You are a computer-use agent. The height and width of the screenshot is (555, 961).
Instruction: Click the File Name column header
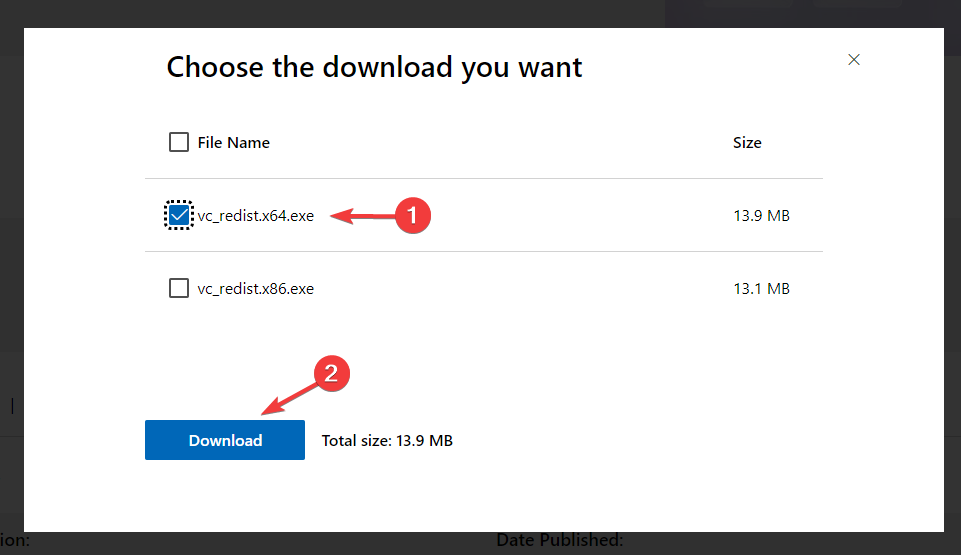234,142
